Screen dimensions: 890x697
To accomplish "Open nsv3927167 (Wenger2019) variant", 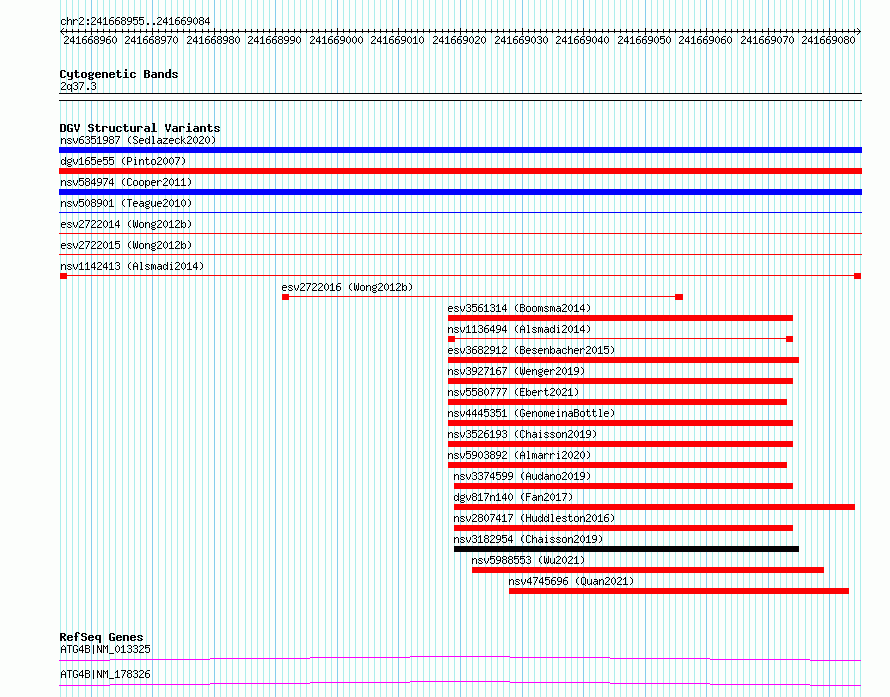I will click(516, 371).
